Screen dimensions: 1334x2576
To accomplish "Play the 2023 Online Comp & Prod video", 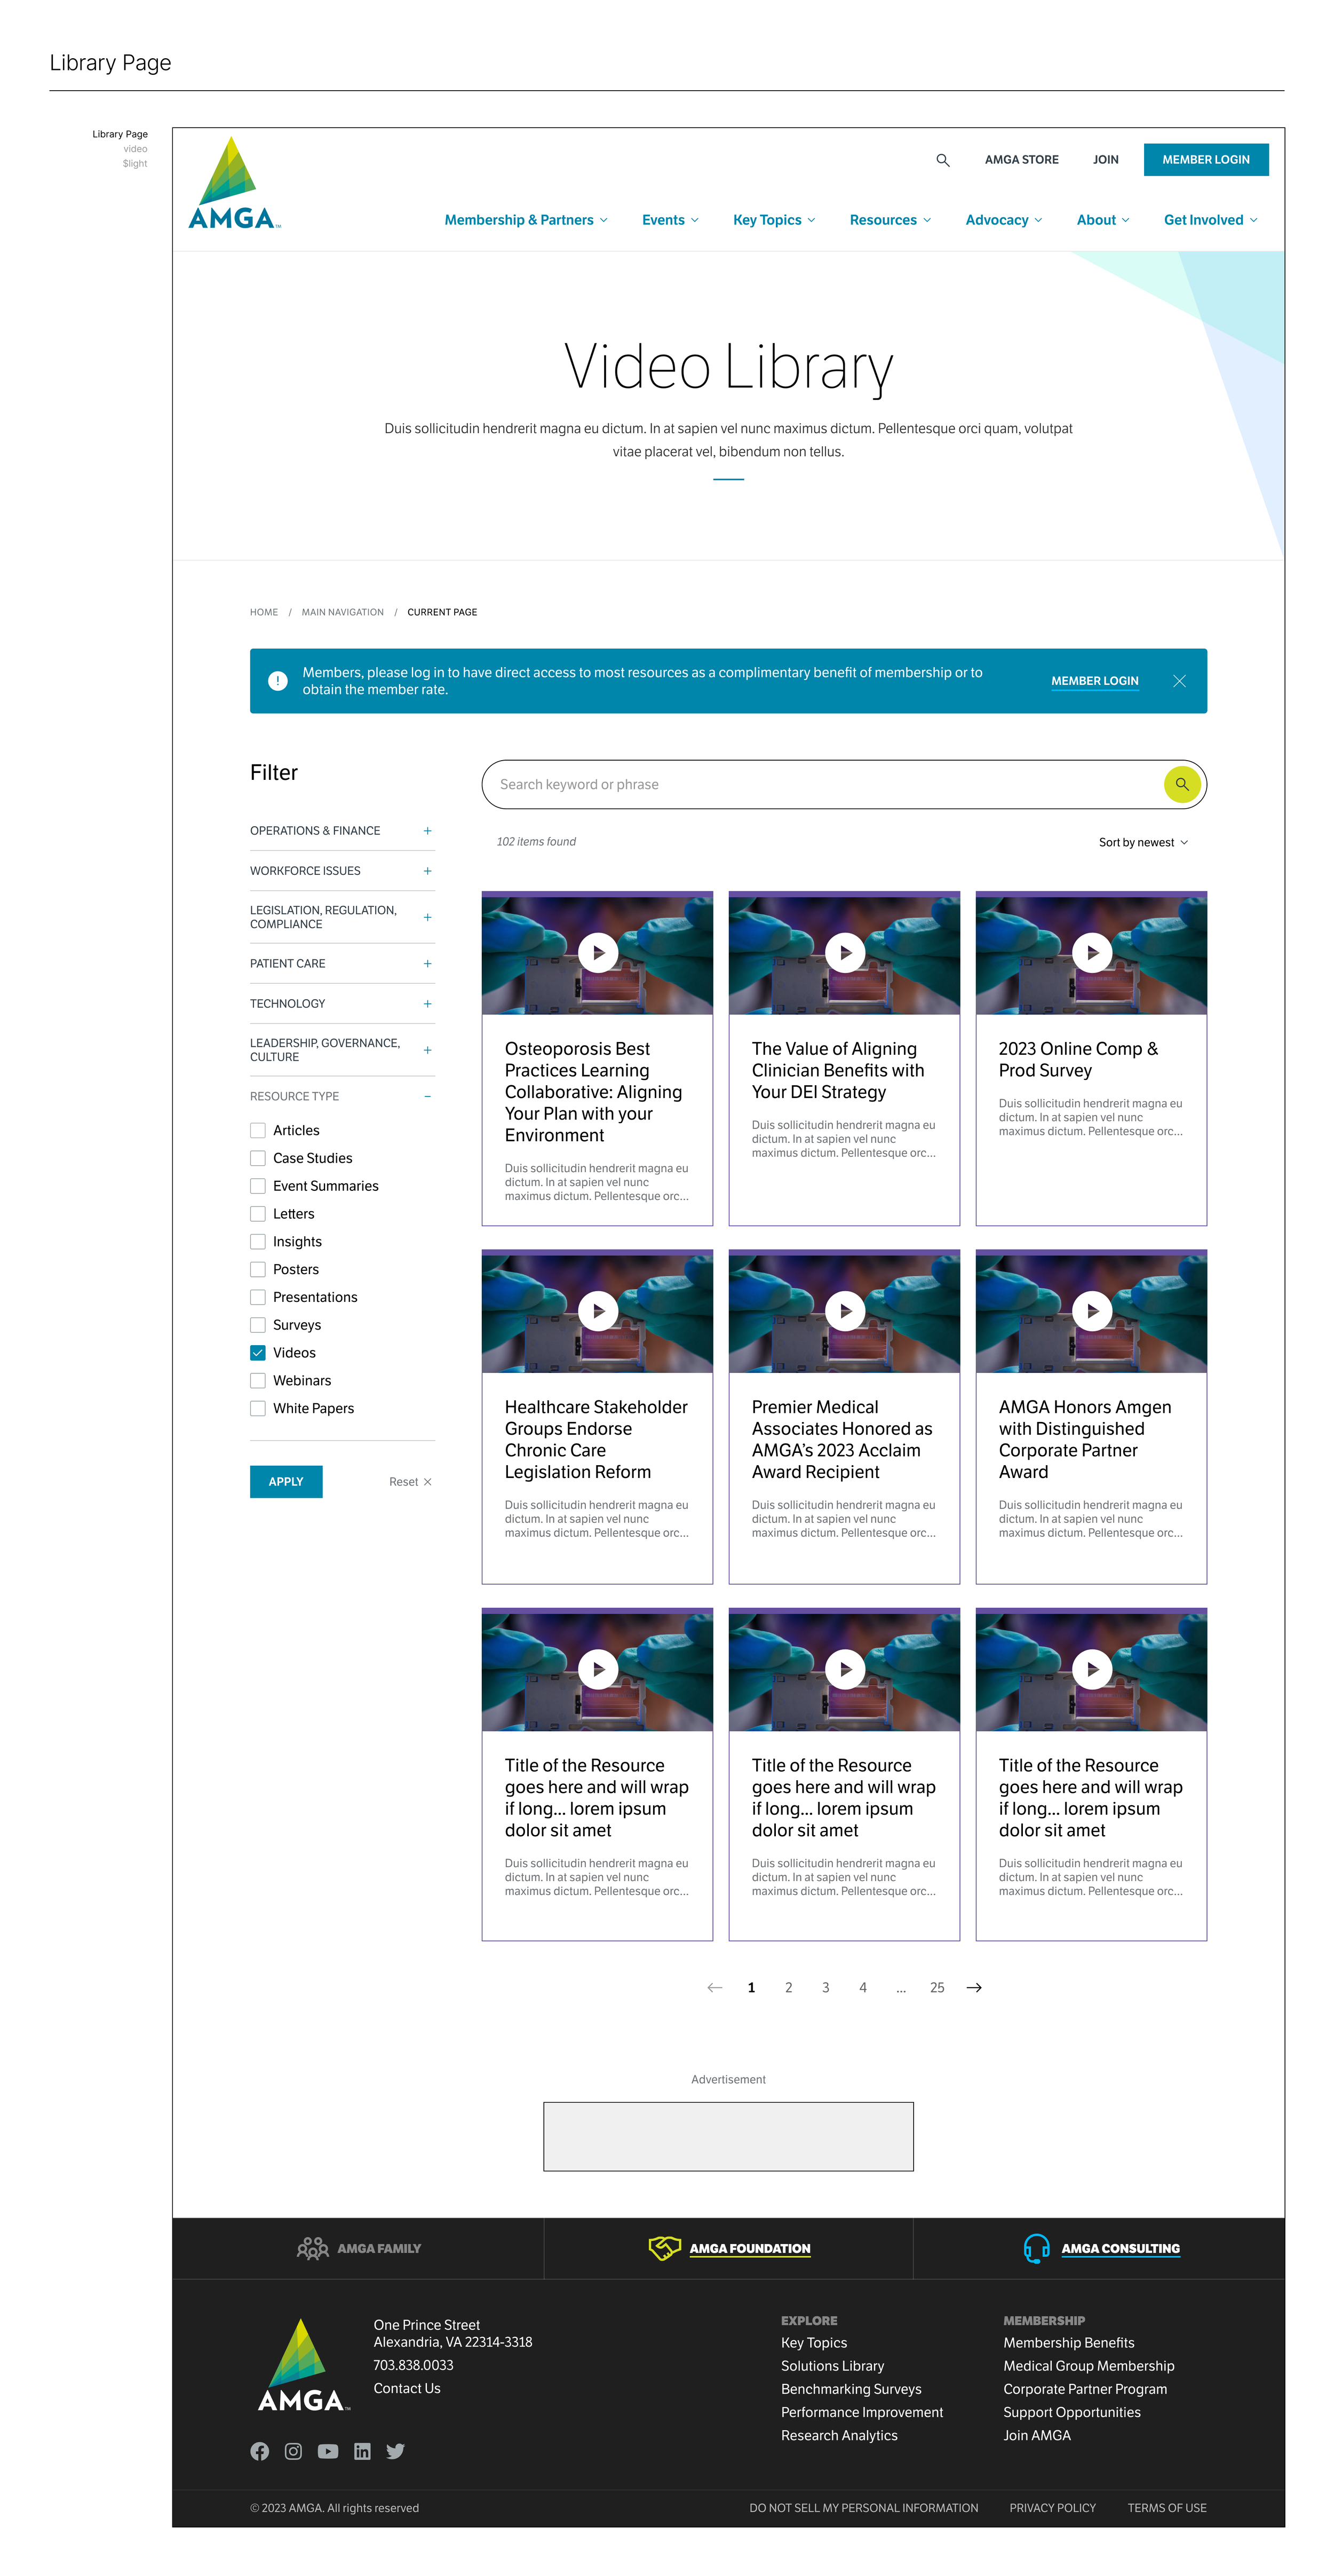I will (x=1092, y=953).
